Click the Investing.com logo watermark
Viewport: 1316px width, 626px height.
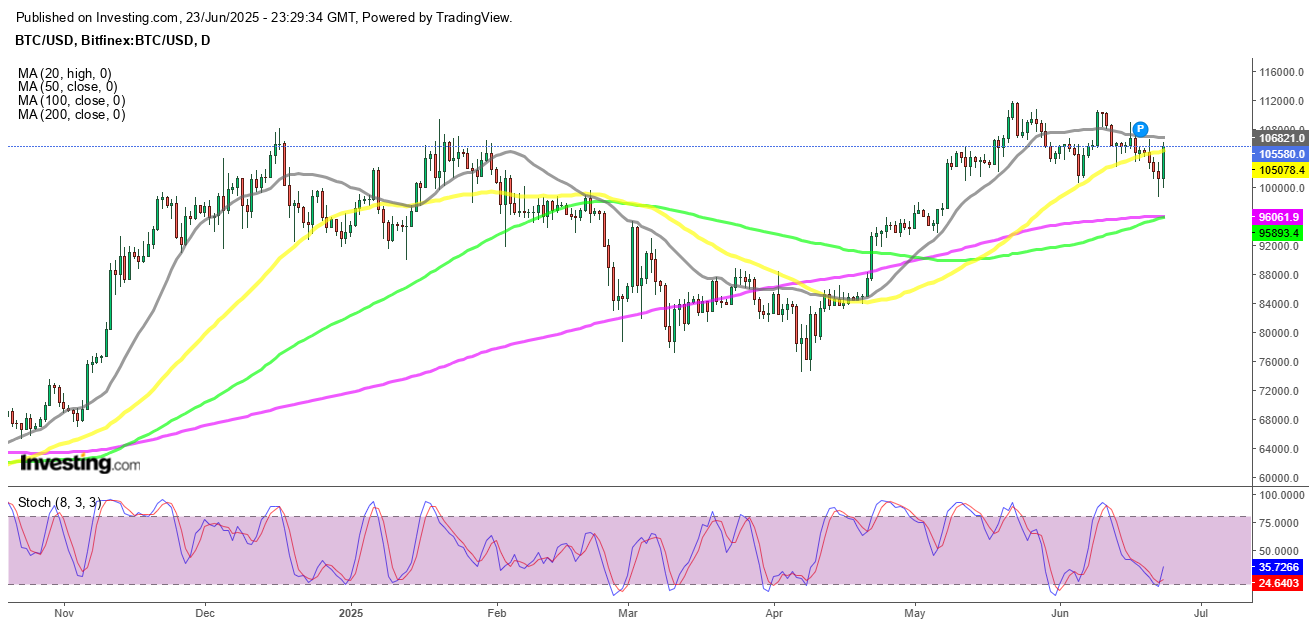point(80,464)
